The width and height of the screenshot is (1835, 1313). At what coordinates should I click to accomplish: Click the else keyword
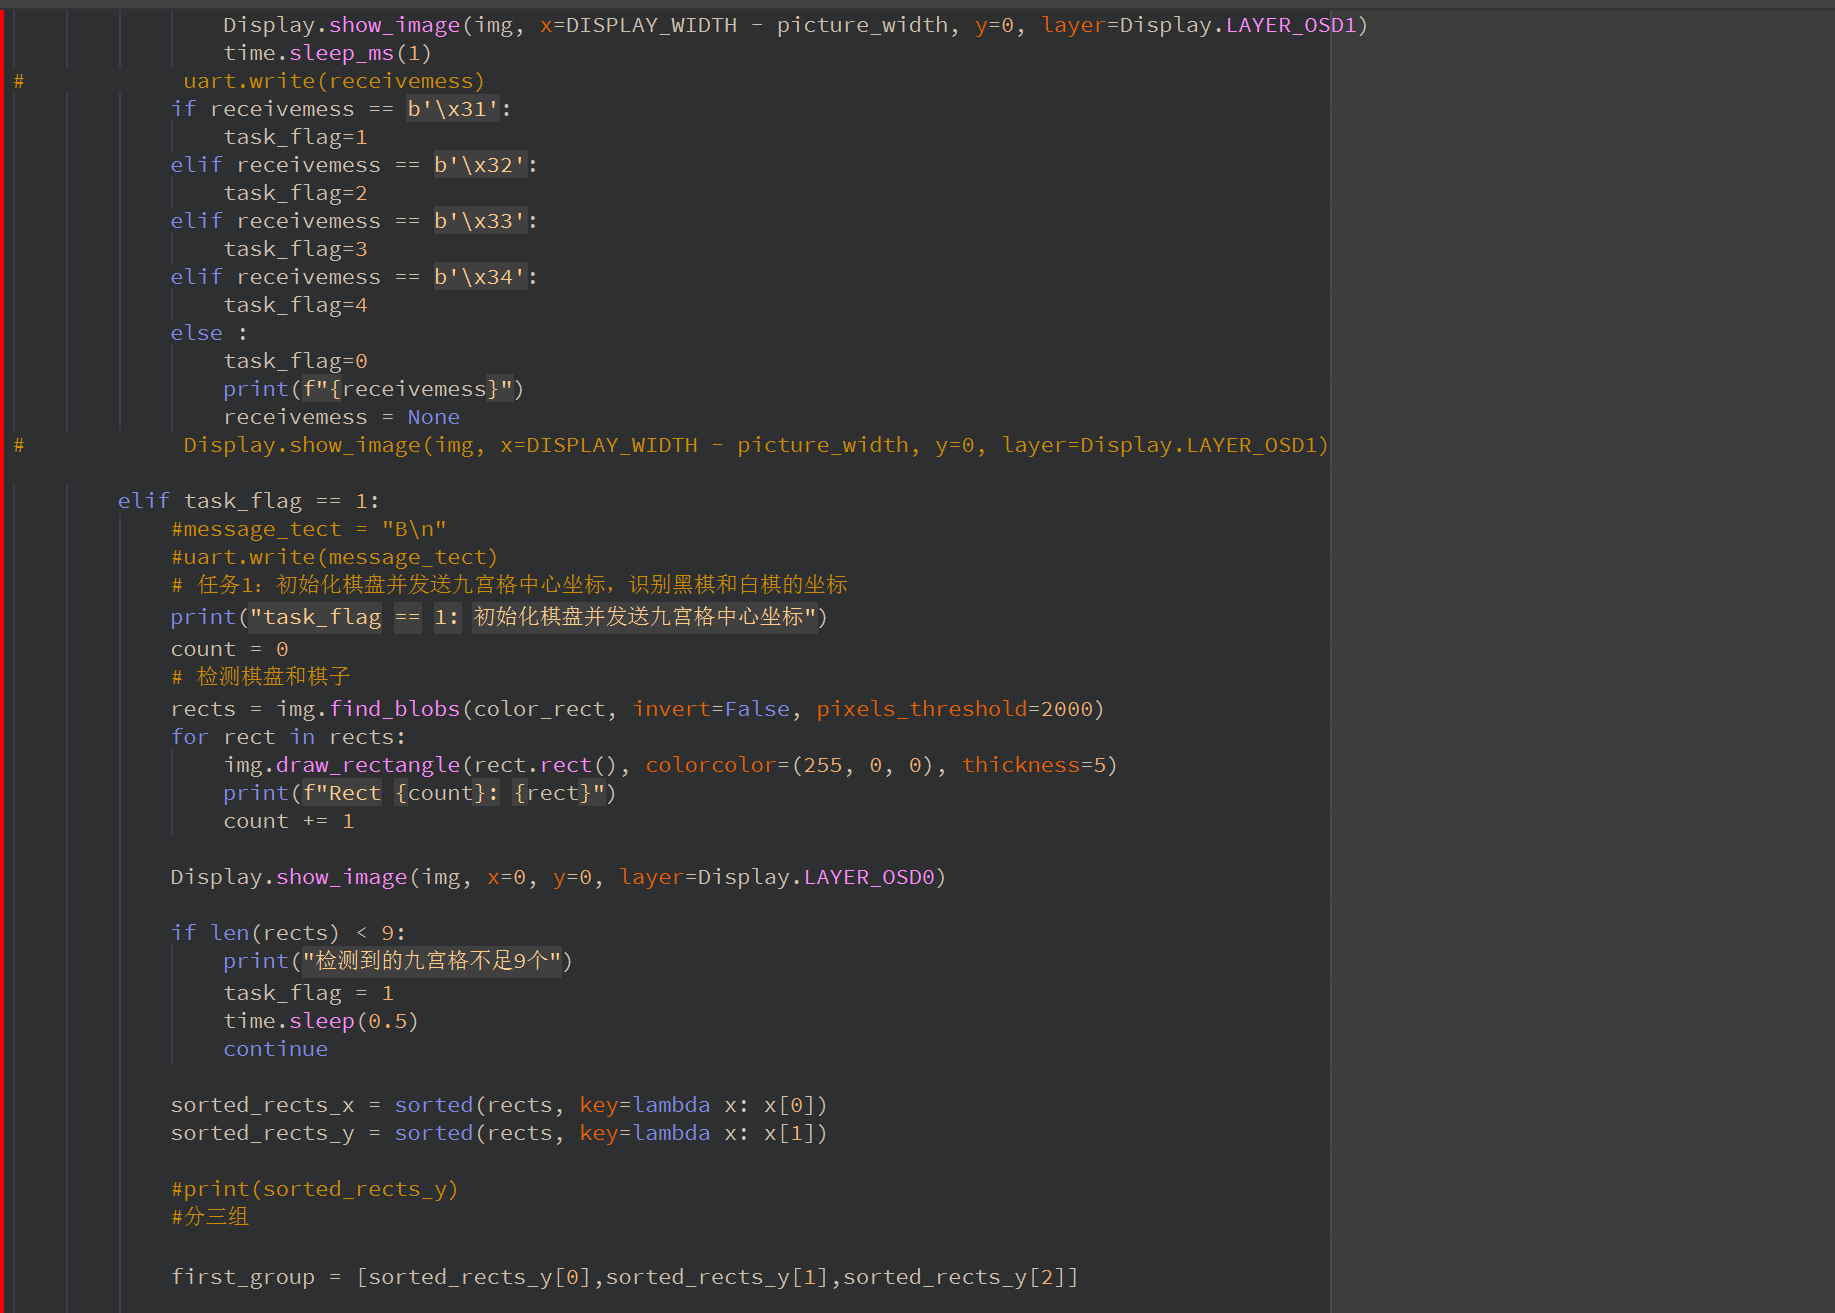click(196, 333)
